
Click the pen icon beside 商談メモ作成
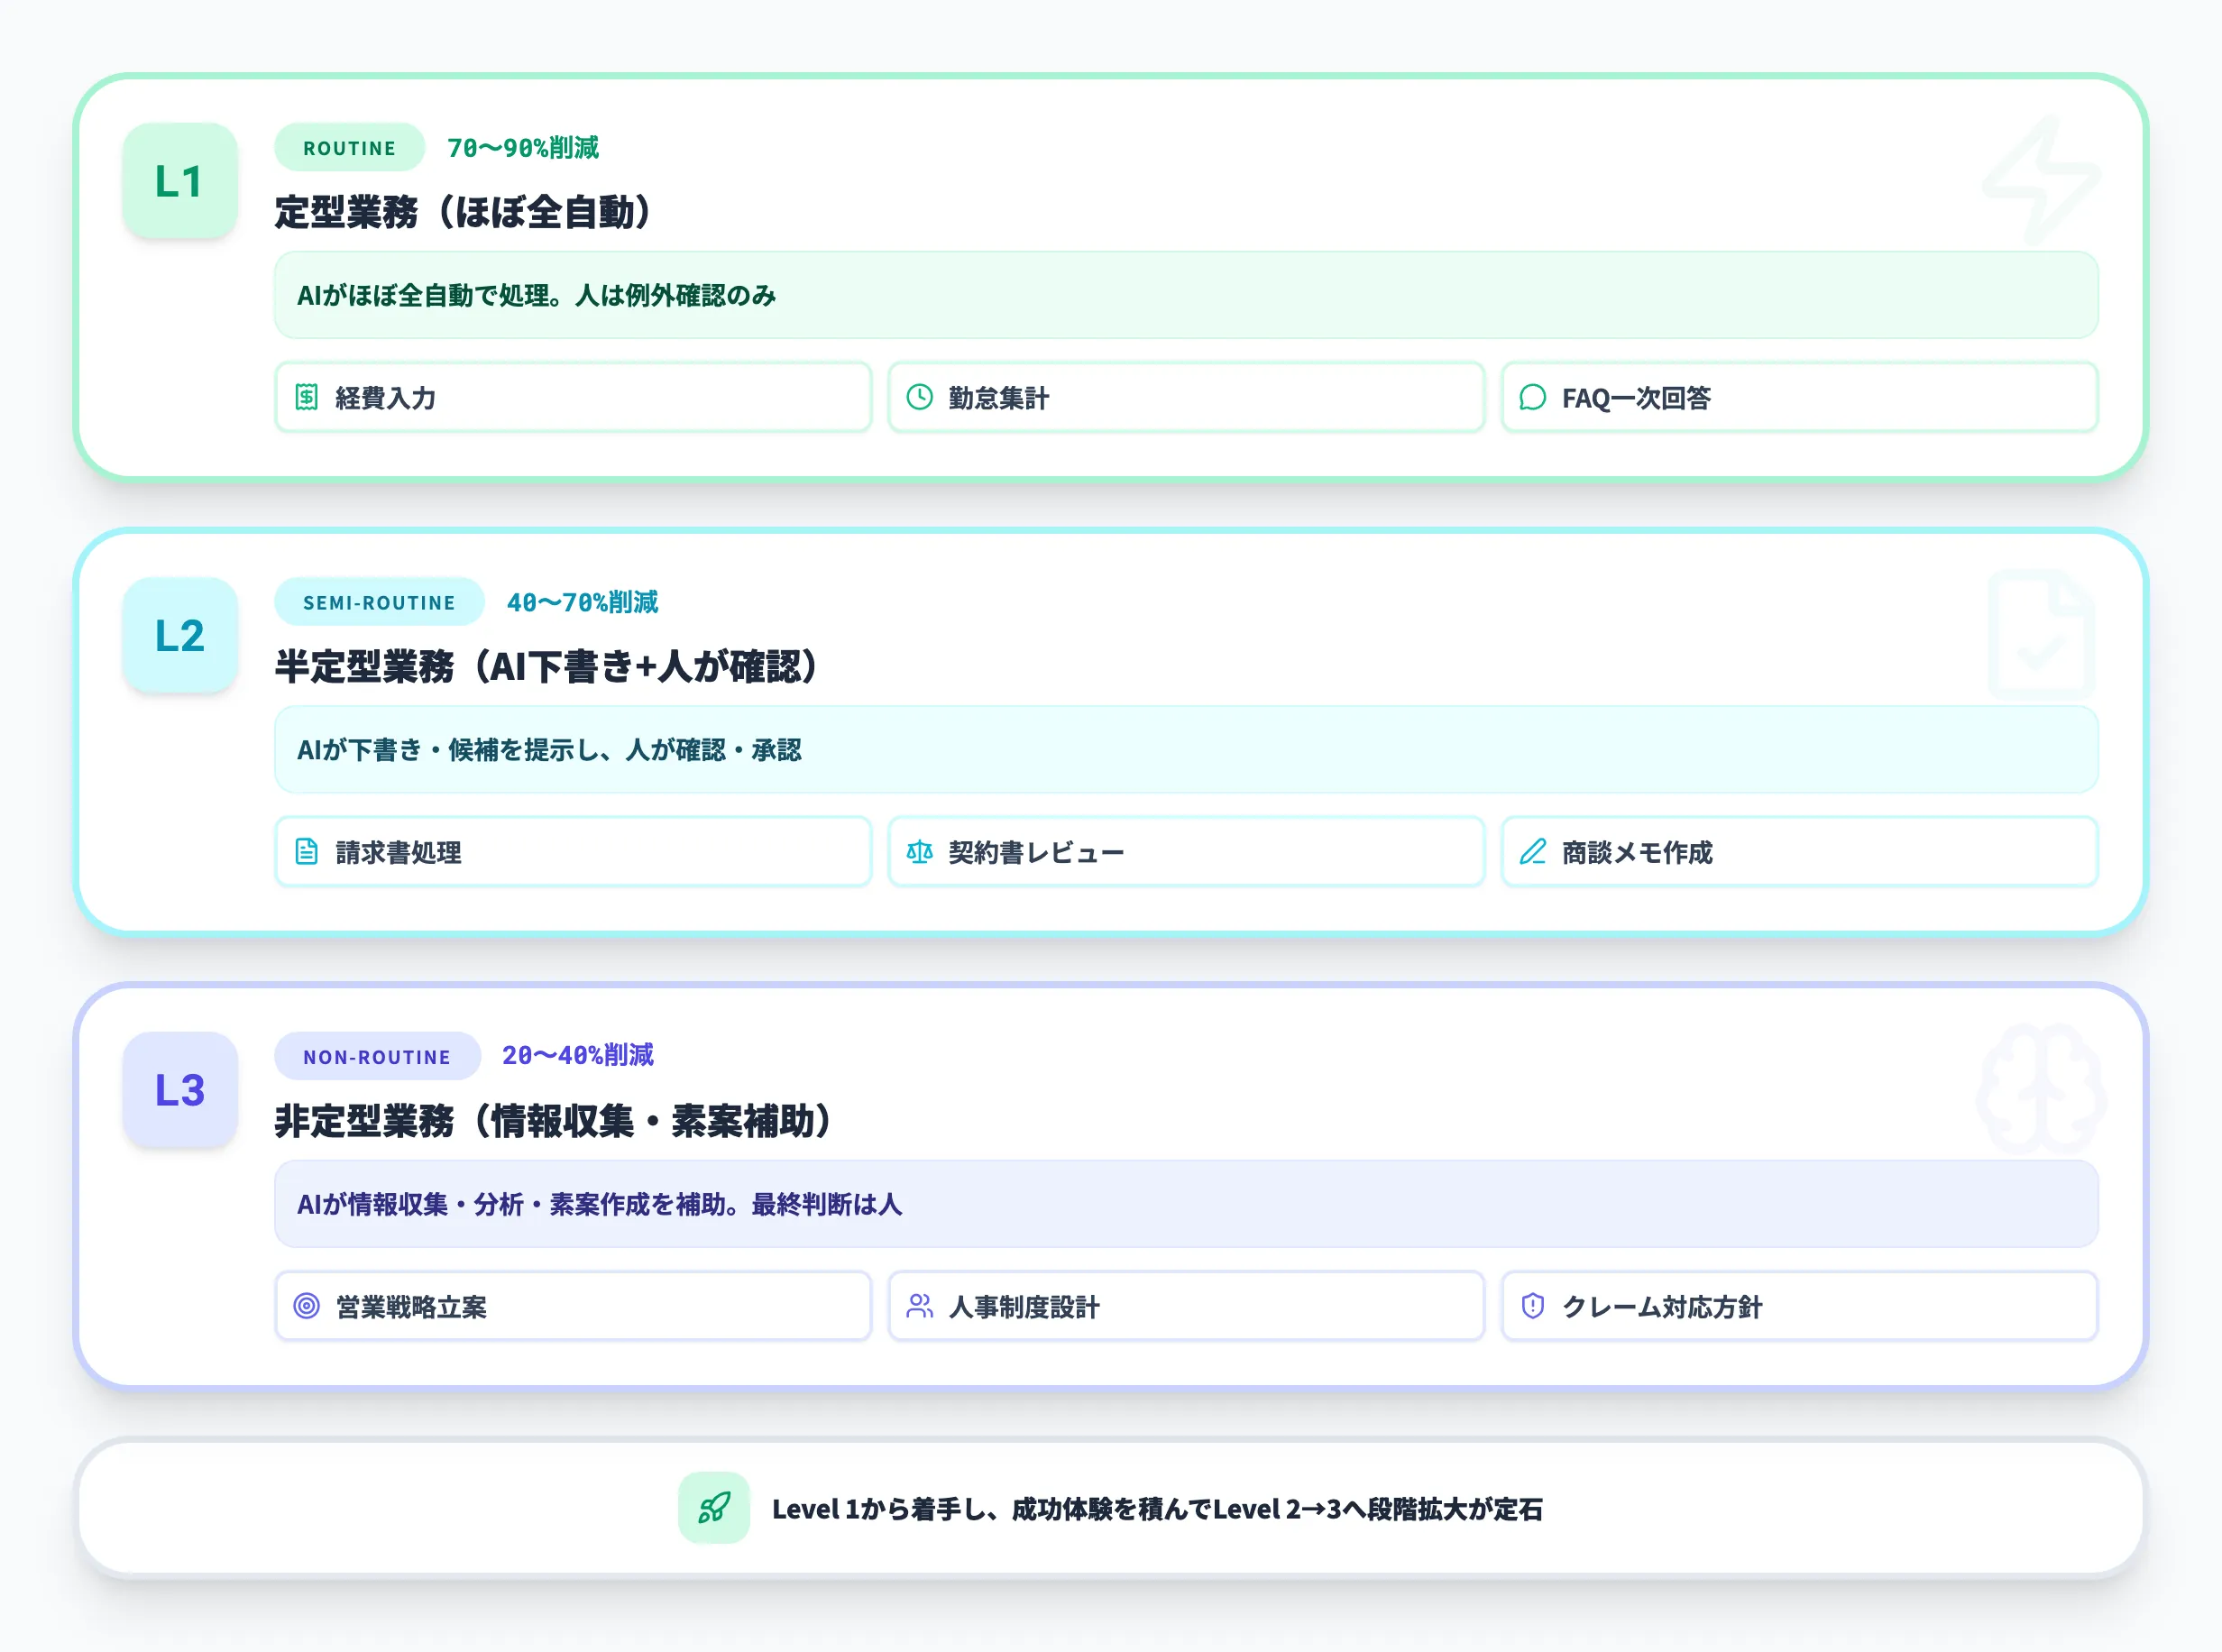click(x=1533, y=852)
